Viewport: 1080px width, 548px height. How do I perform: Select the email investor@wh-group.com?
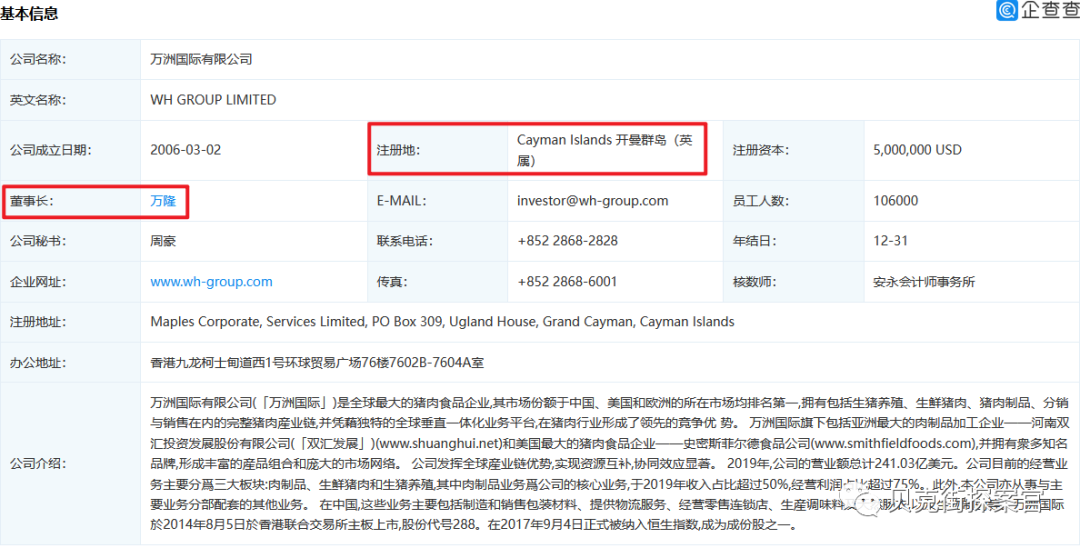point(593,201)
